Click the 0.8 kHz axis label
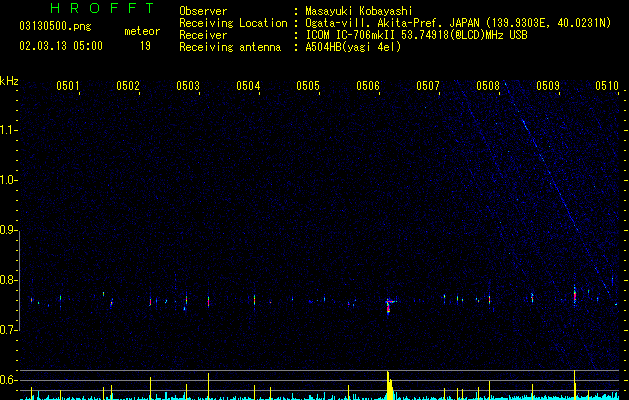The image size is (629, 400). click(8, 280)
